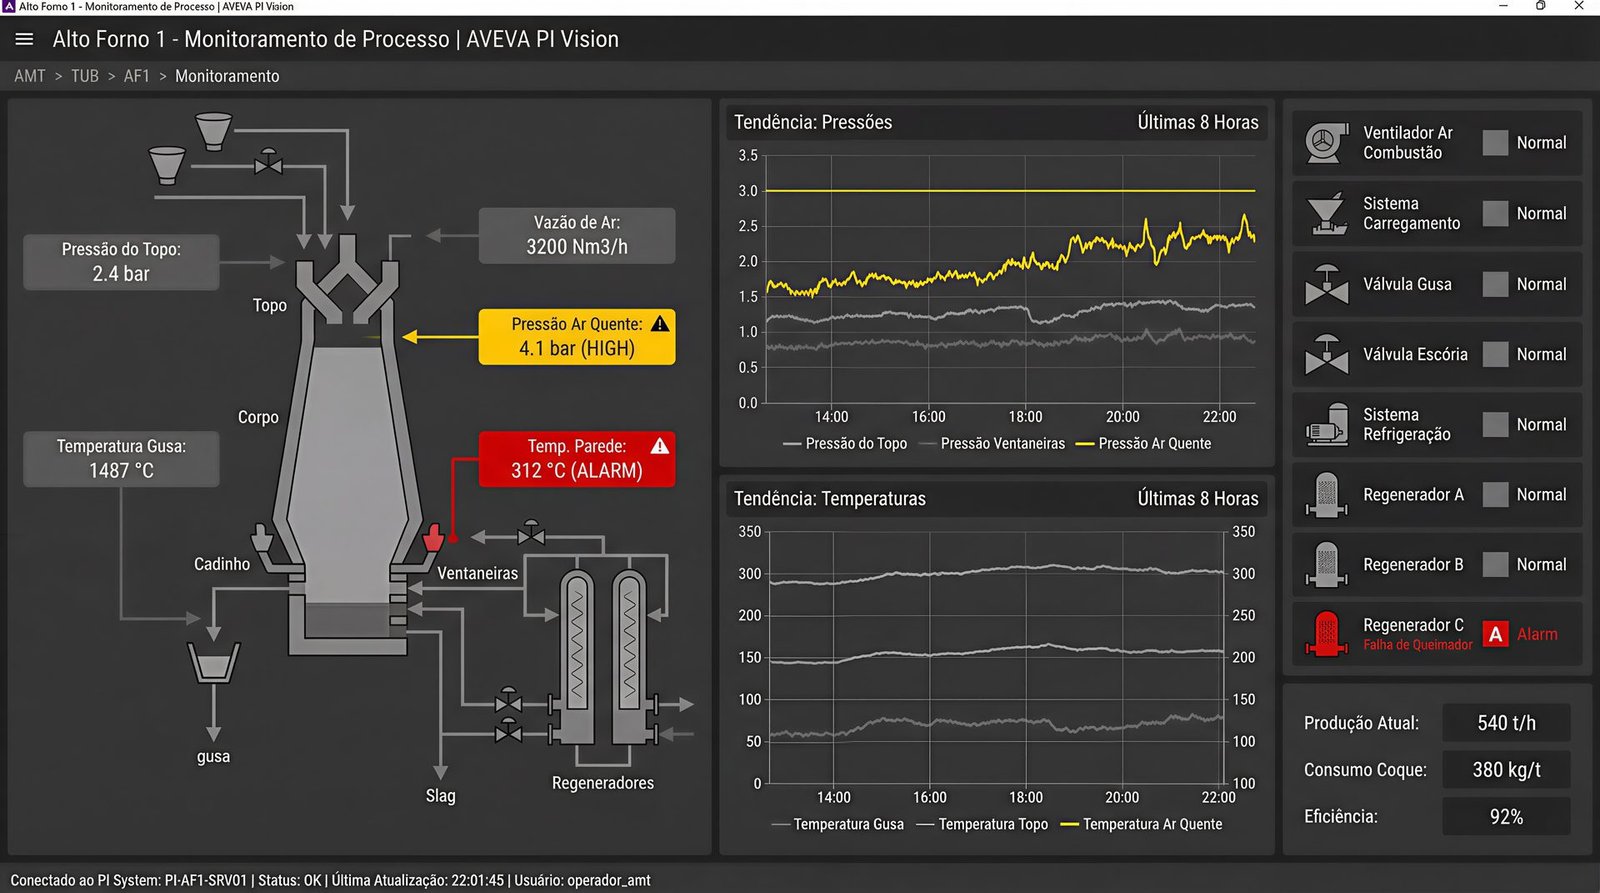Click the Temperatura Topo legend entry
This screenshot has height=893, width=1600.
982,824
